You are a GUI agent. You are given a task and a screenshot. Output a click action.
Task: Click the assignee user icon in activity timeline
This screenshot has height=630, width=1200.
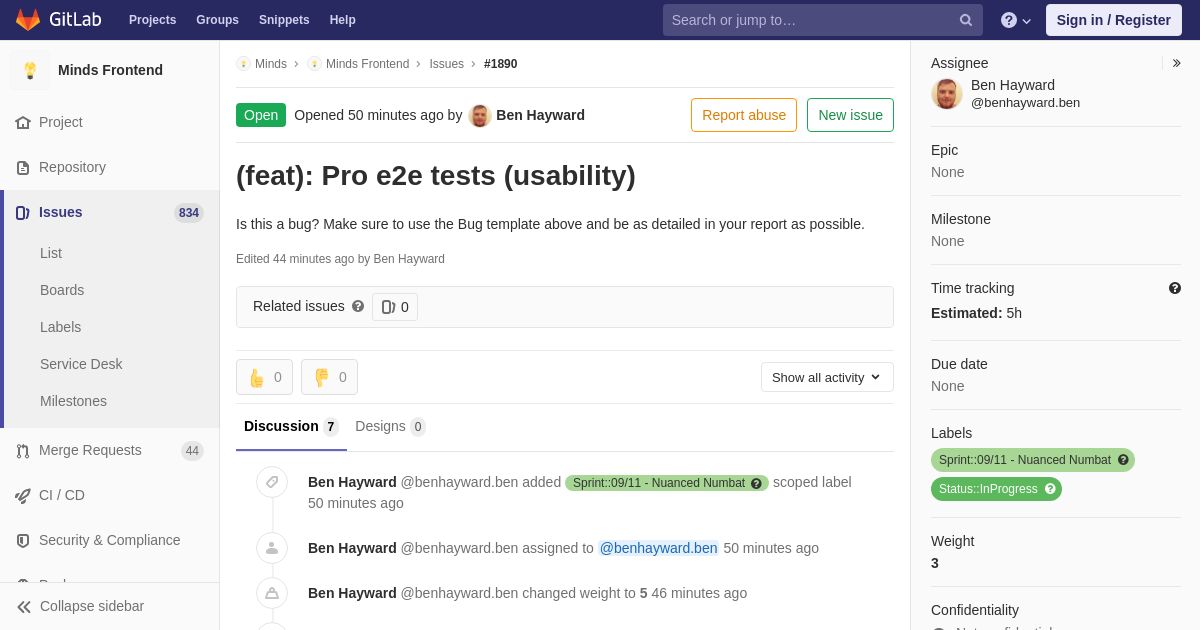tap(272, 548)
